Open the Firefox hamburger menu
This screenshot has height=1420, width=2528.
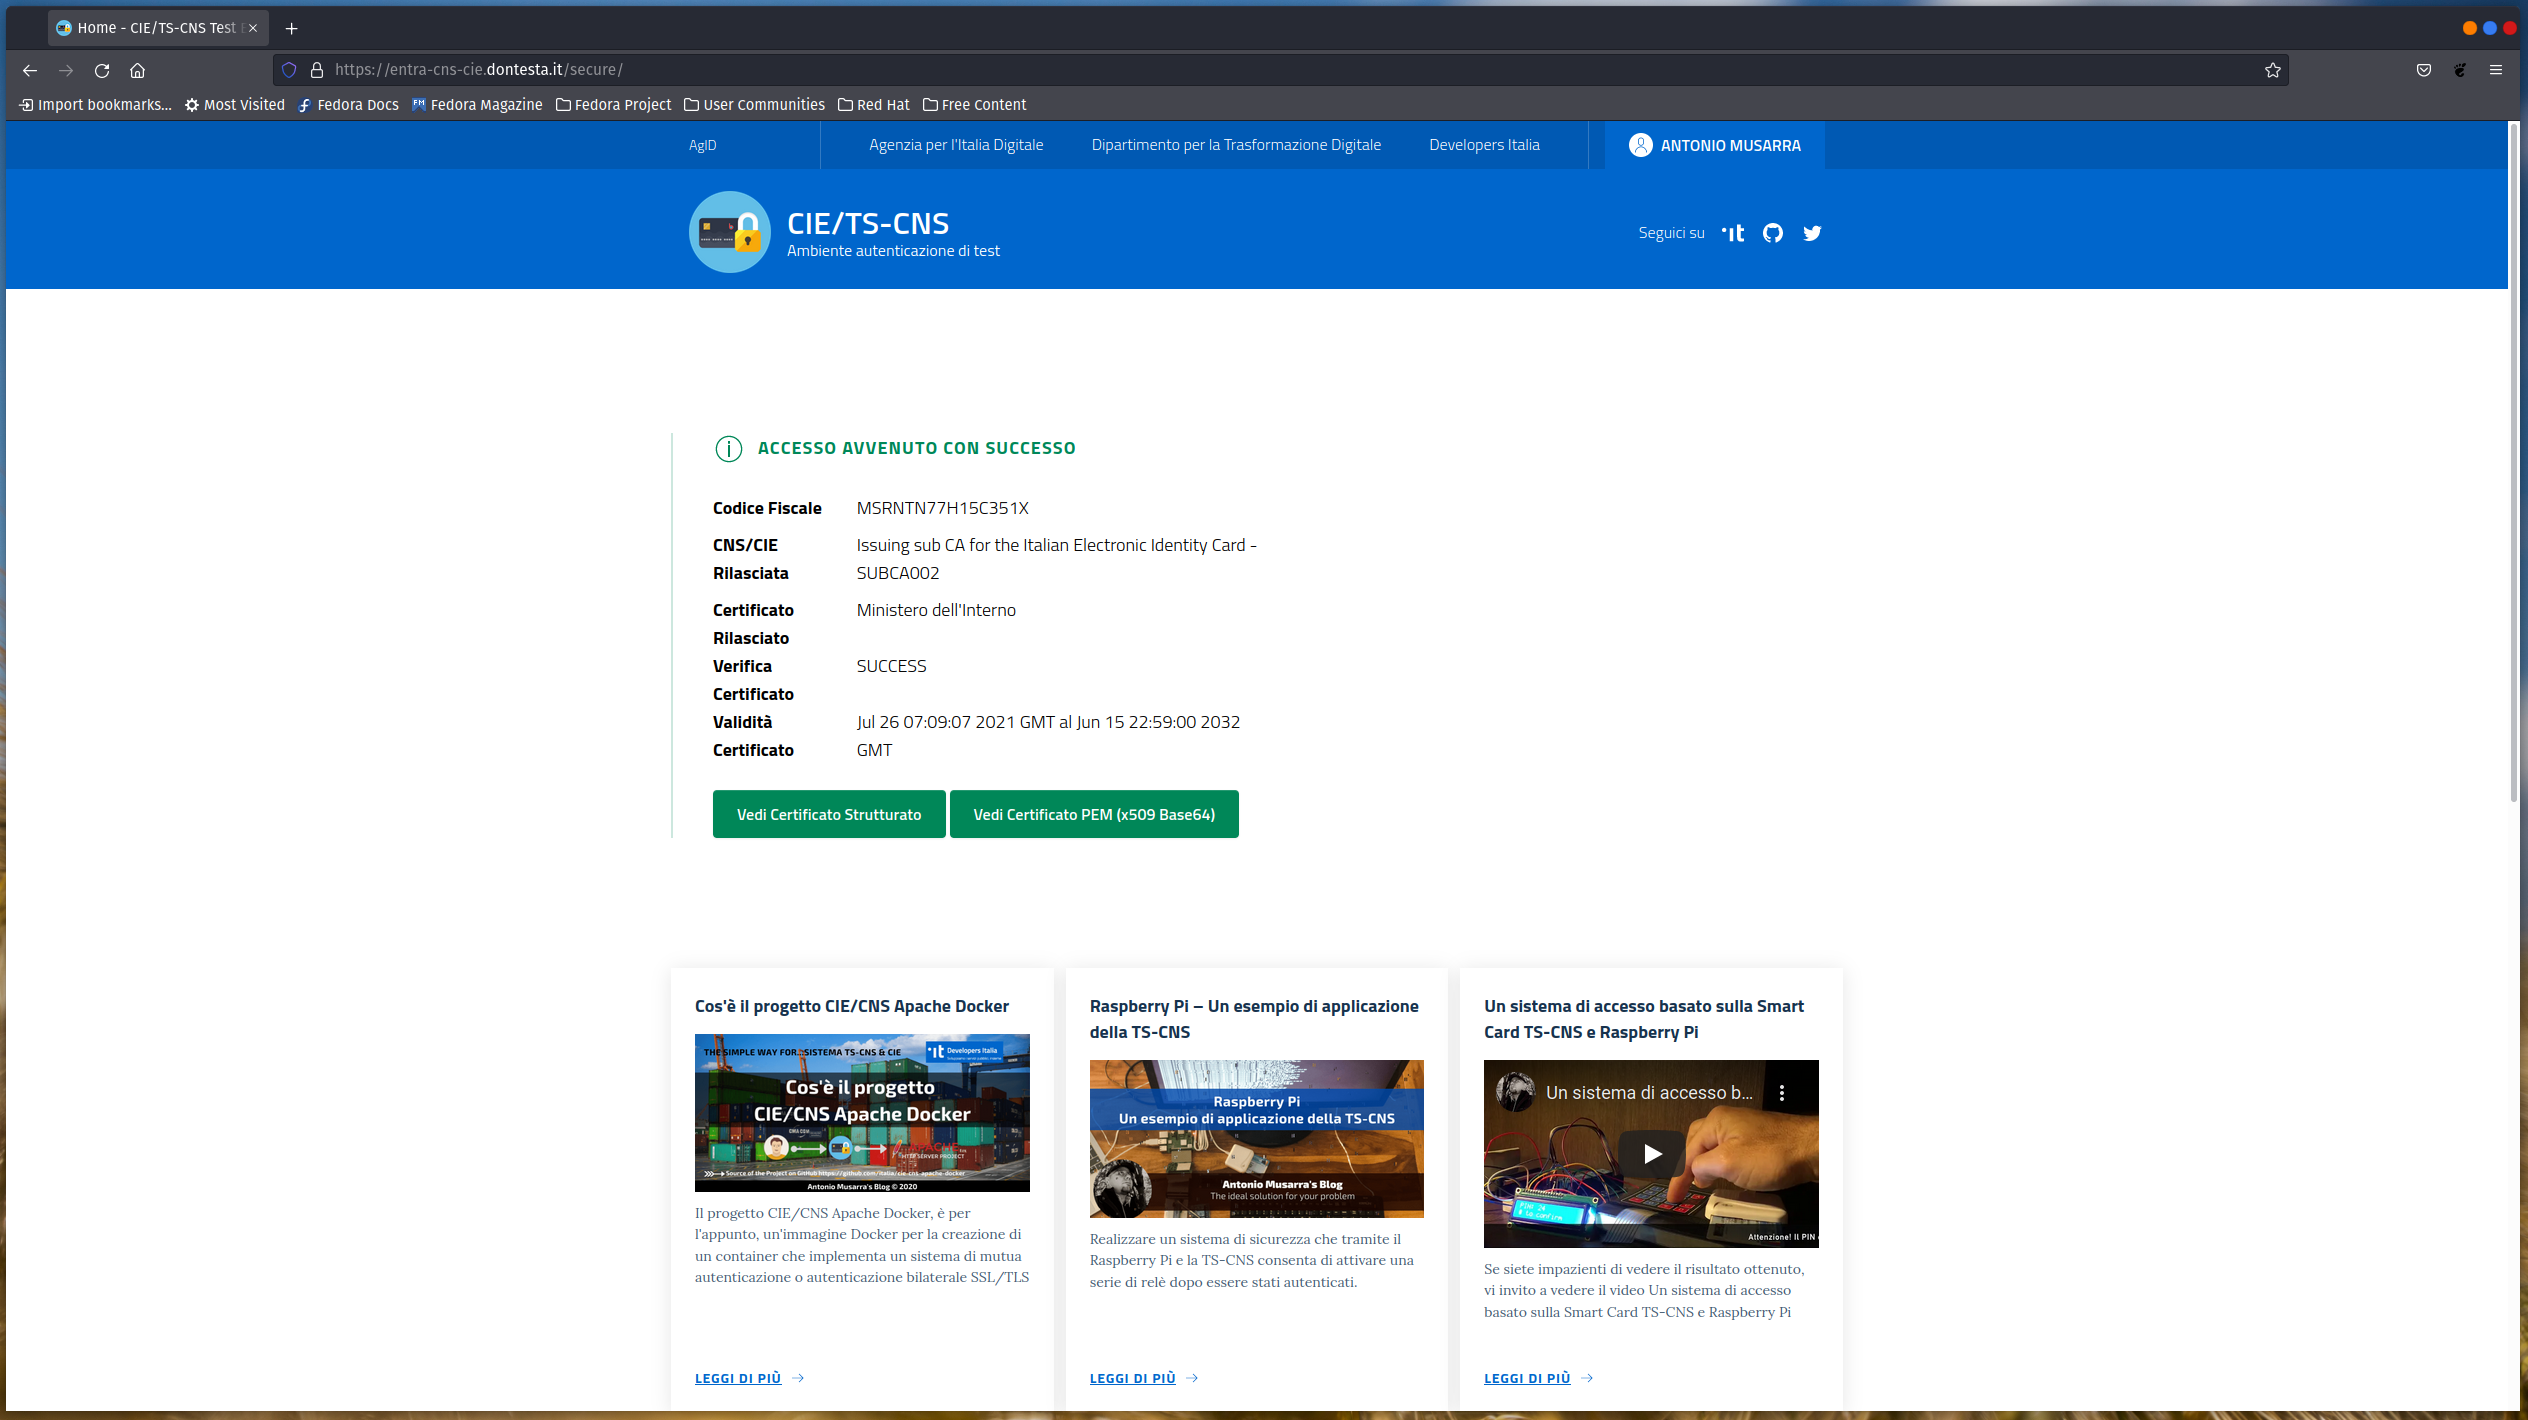[x=2495, y=70]
